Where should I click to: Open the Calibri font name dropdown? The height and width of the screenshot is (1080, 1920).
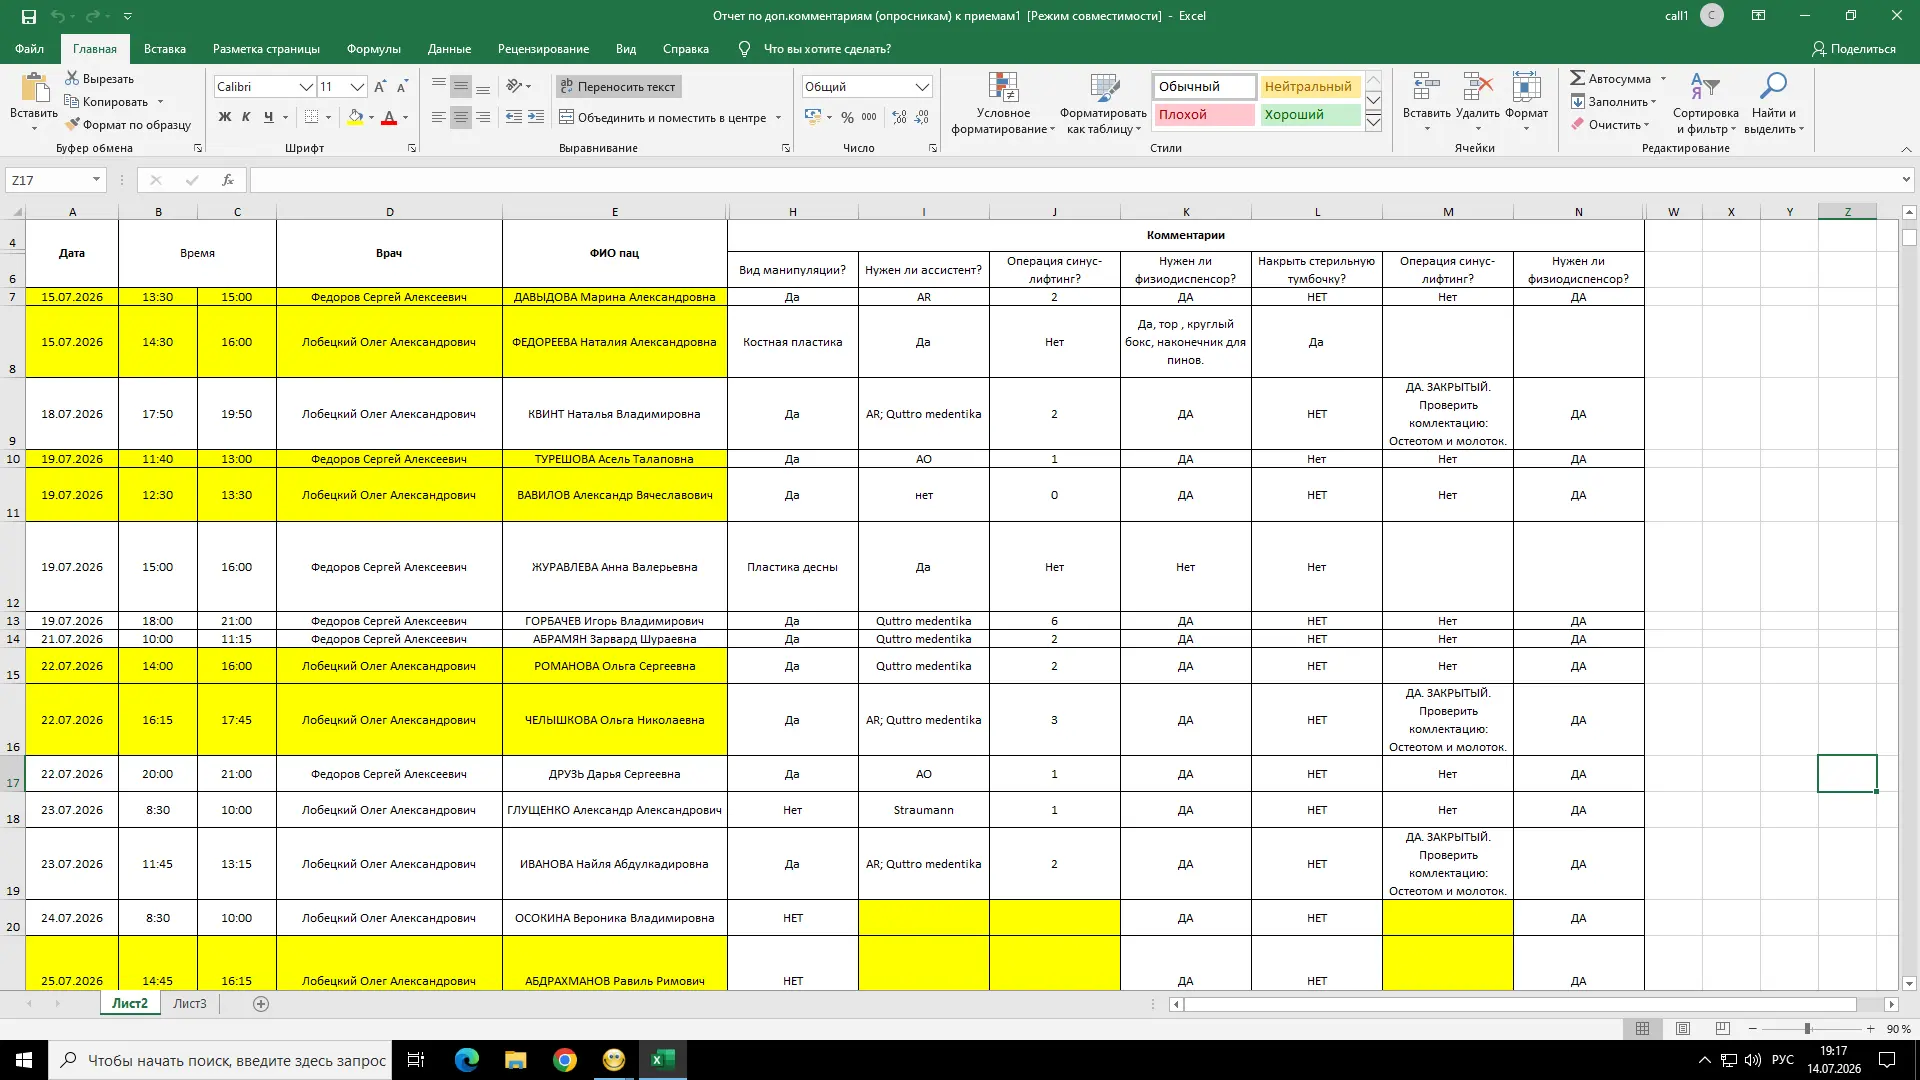pyautogui.click(x=306, y=87)
